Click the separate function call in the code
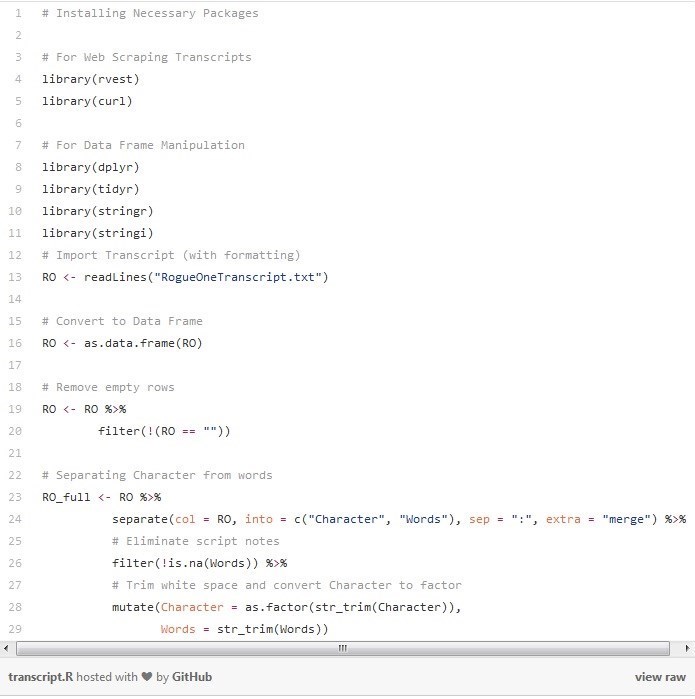The image size is (695, 699). pos(142,519)
